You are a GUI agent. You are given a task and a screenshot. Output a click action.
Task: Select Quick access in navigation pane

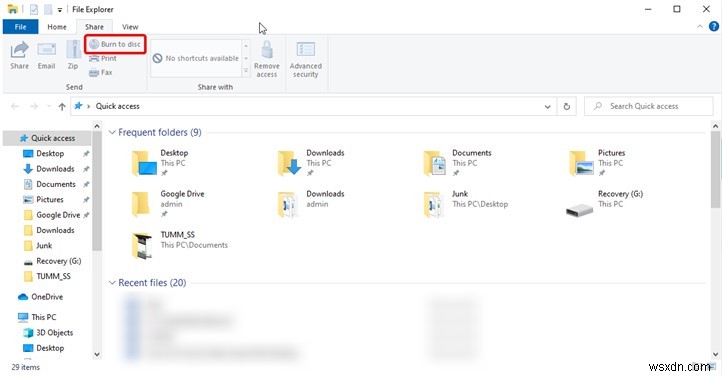tap(47, 138)
